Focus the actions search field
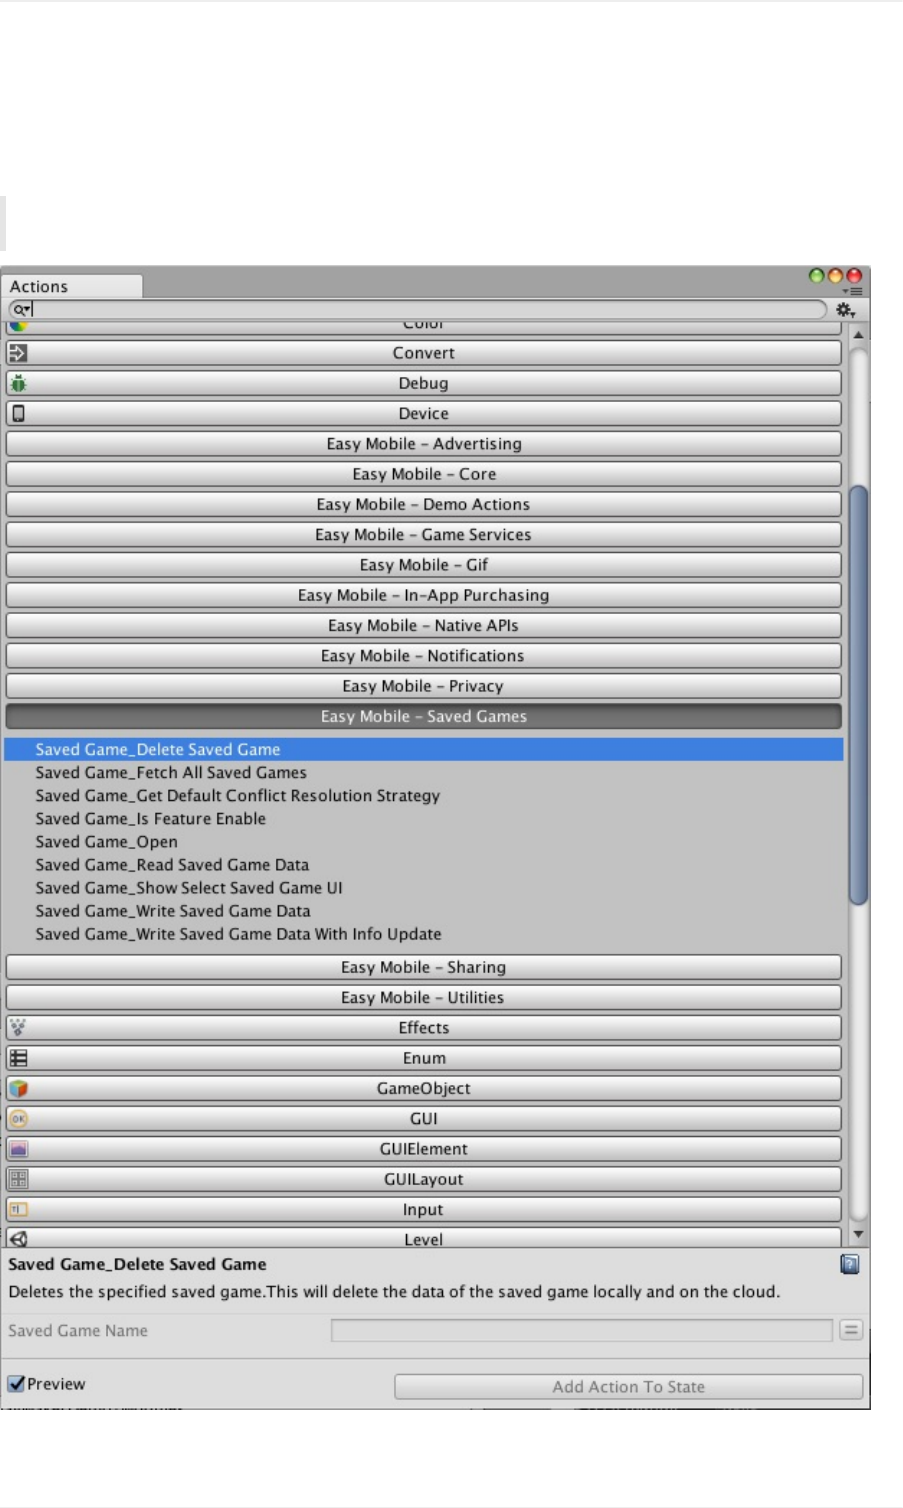Viewport: 903px width, 1508px height. pos(418,310)
